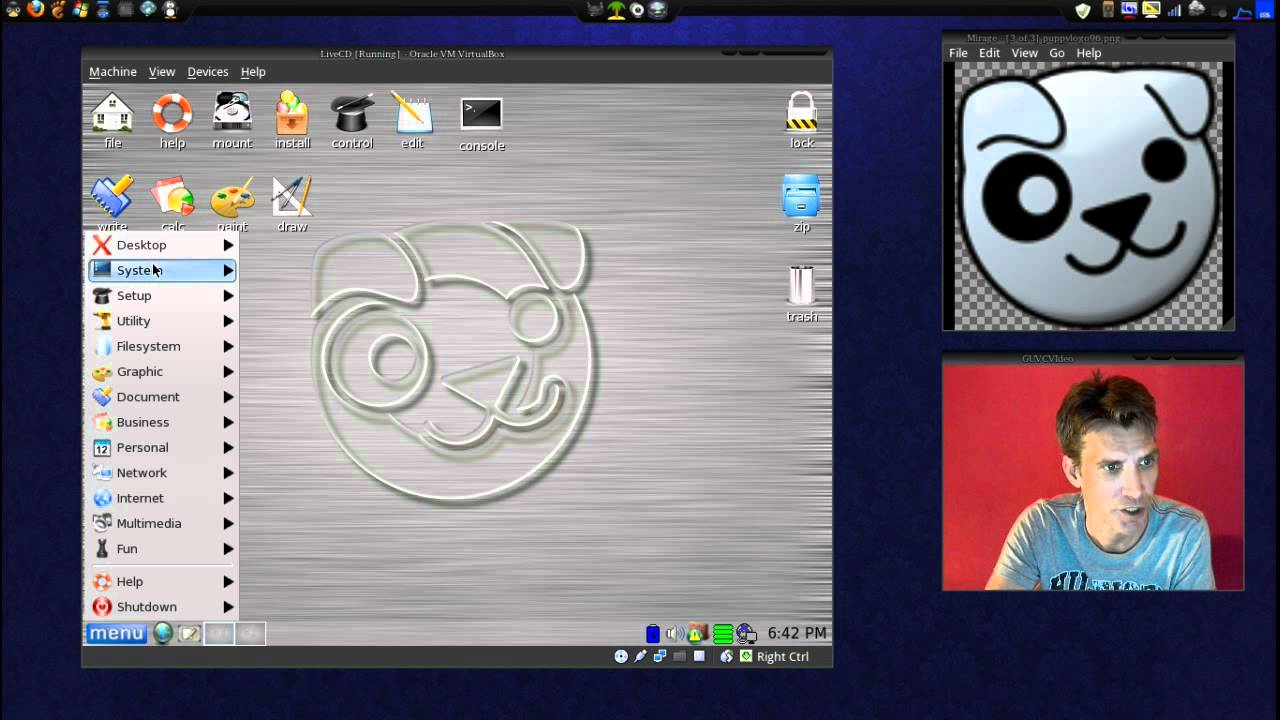The image size is (1280, 720).
Task: Click the Tux penguin icon in top panel
Action: 170,9
